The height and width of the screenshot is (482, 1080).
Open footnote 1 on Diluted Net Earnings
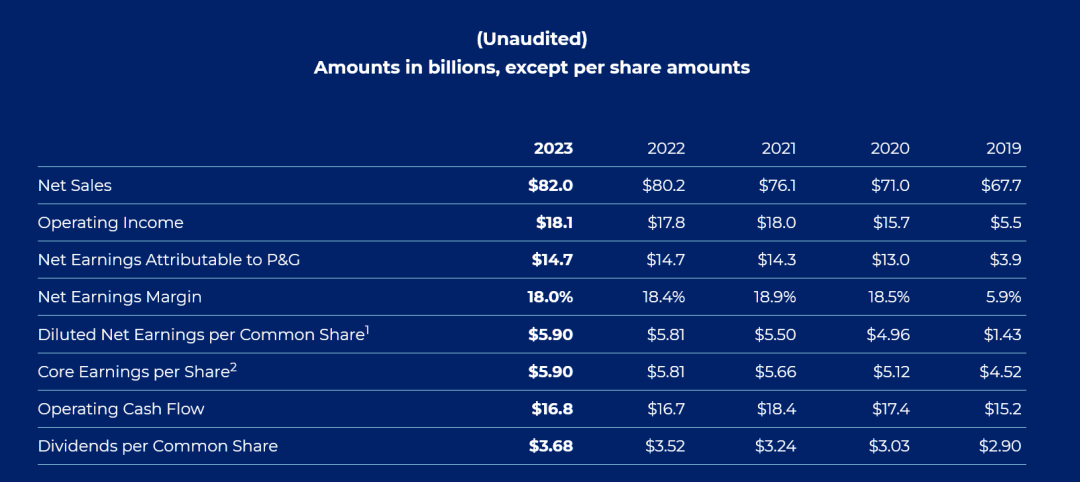coord(367,330)
